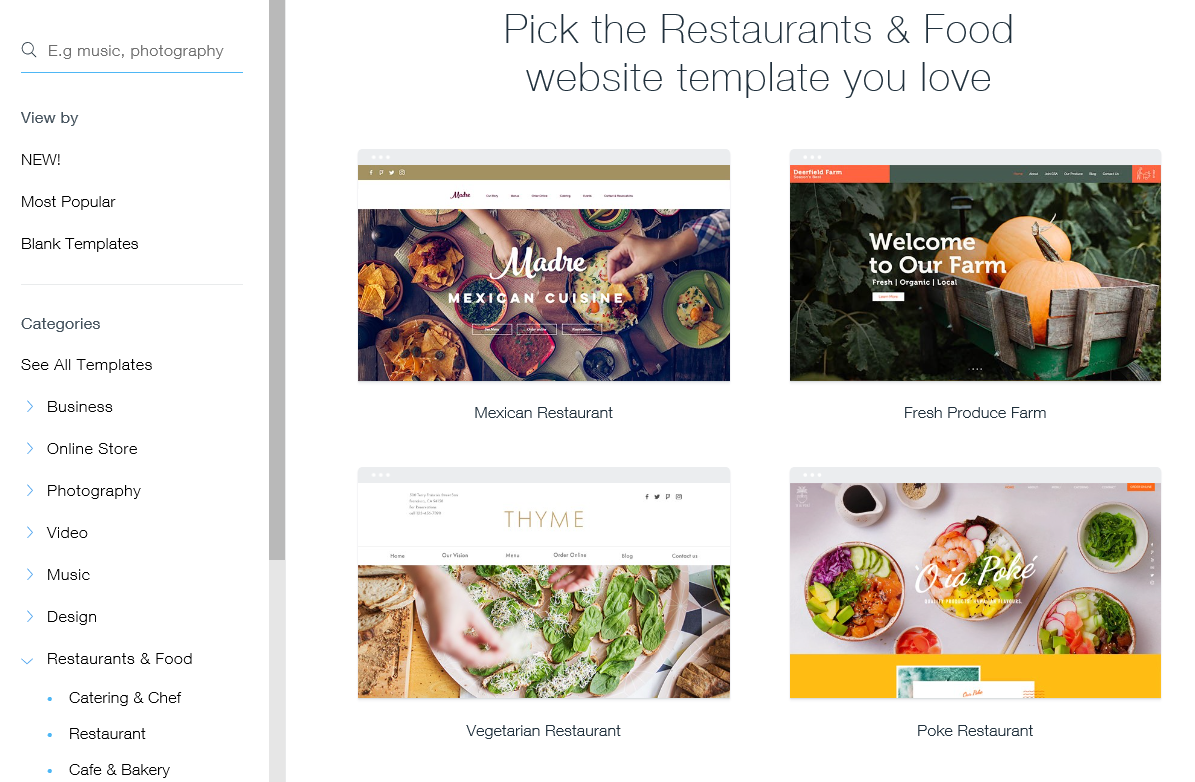Image resolution: width=1195 pixels, height=782 pixels.
Task: Collapse the Restaurants & Food chevron
Action: pyautogui.click(x=27, y=660)
